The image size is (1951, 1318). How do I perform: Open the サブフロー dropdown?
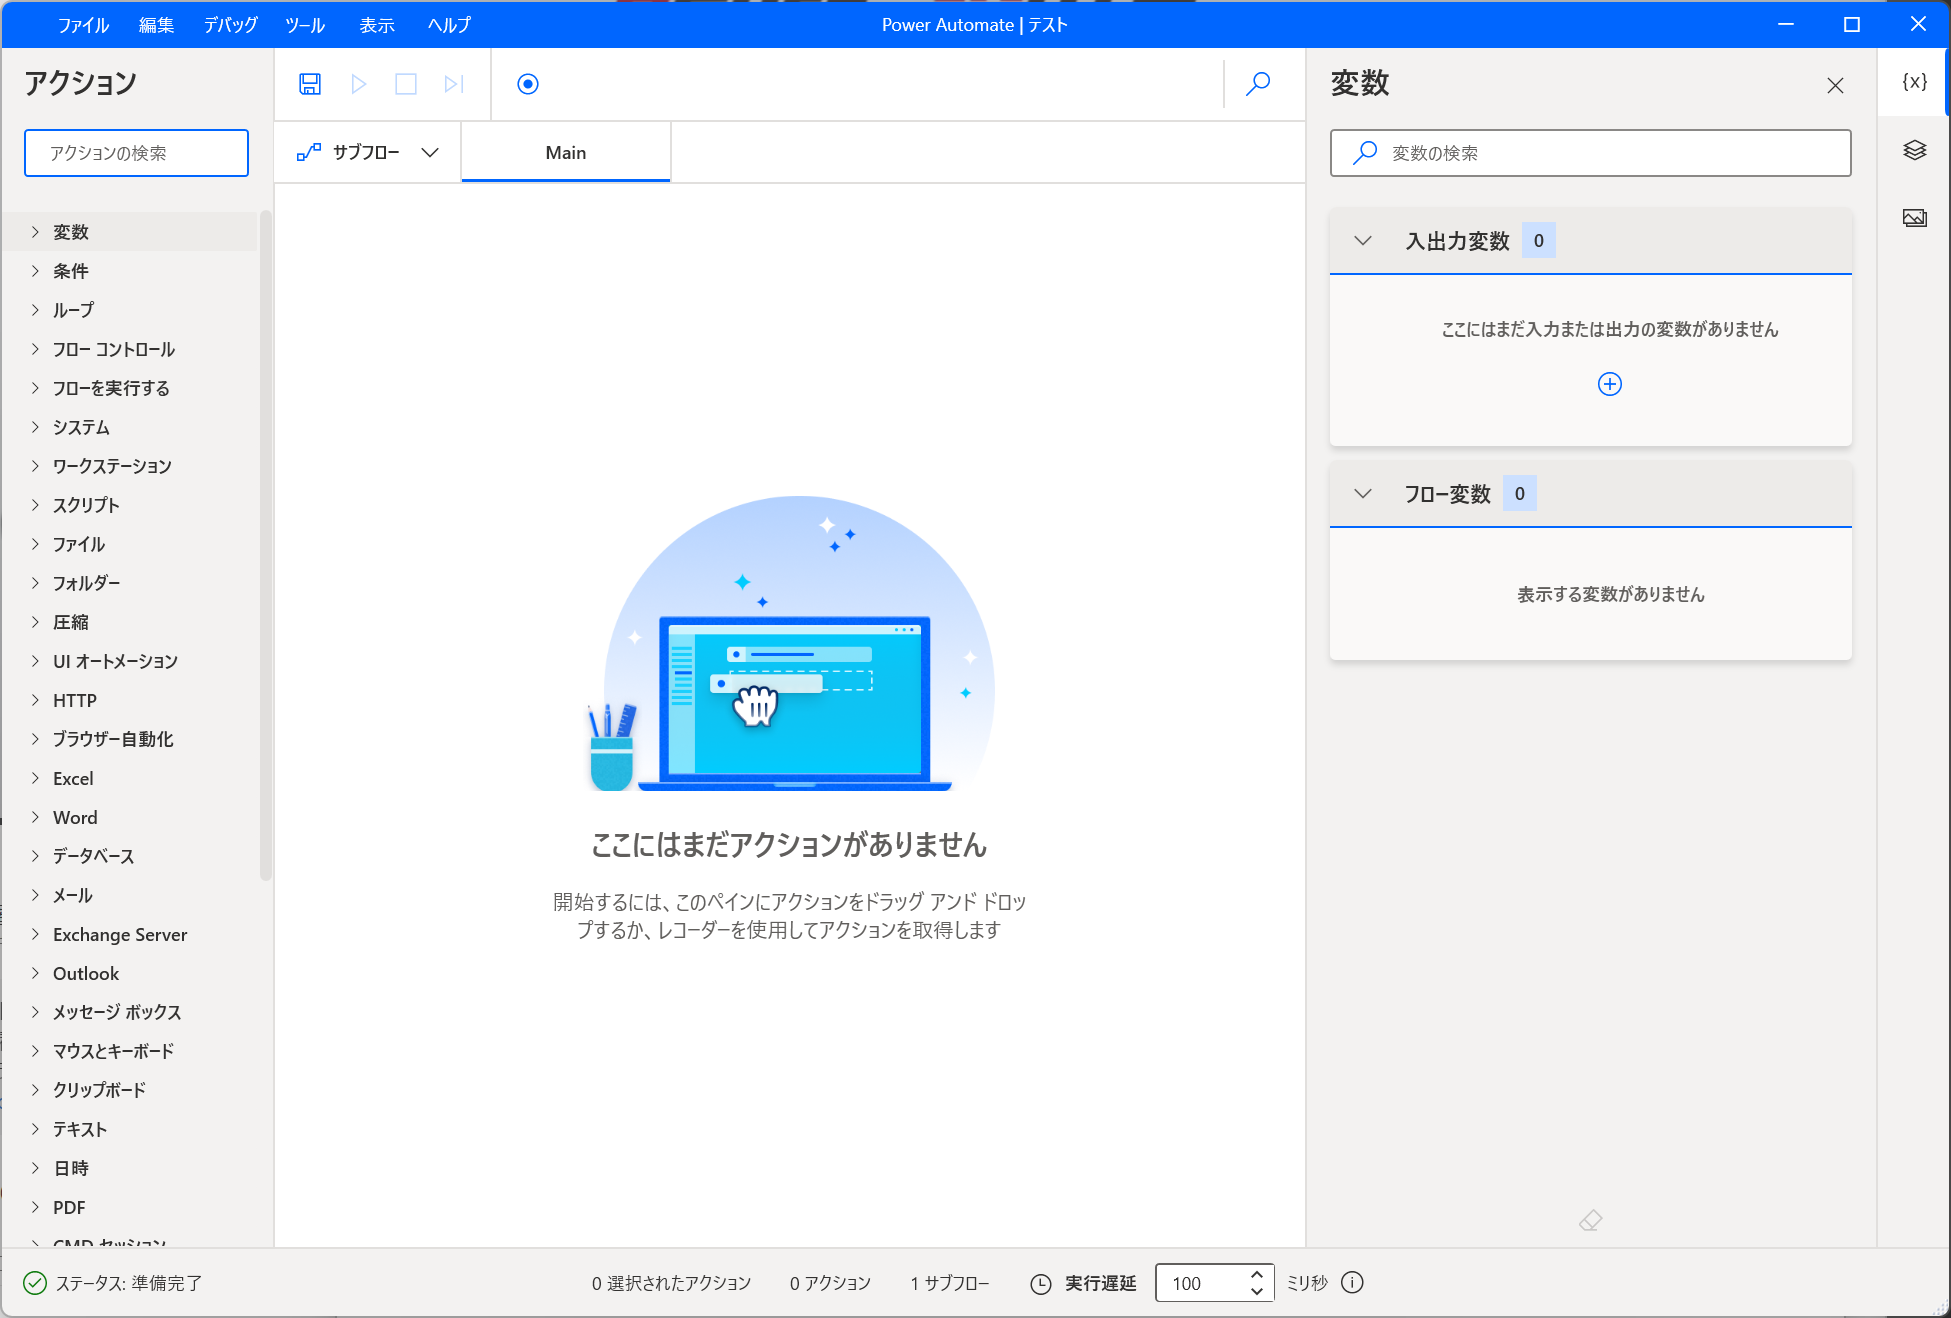(x=368, y=153)
